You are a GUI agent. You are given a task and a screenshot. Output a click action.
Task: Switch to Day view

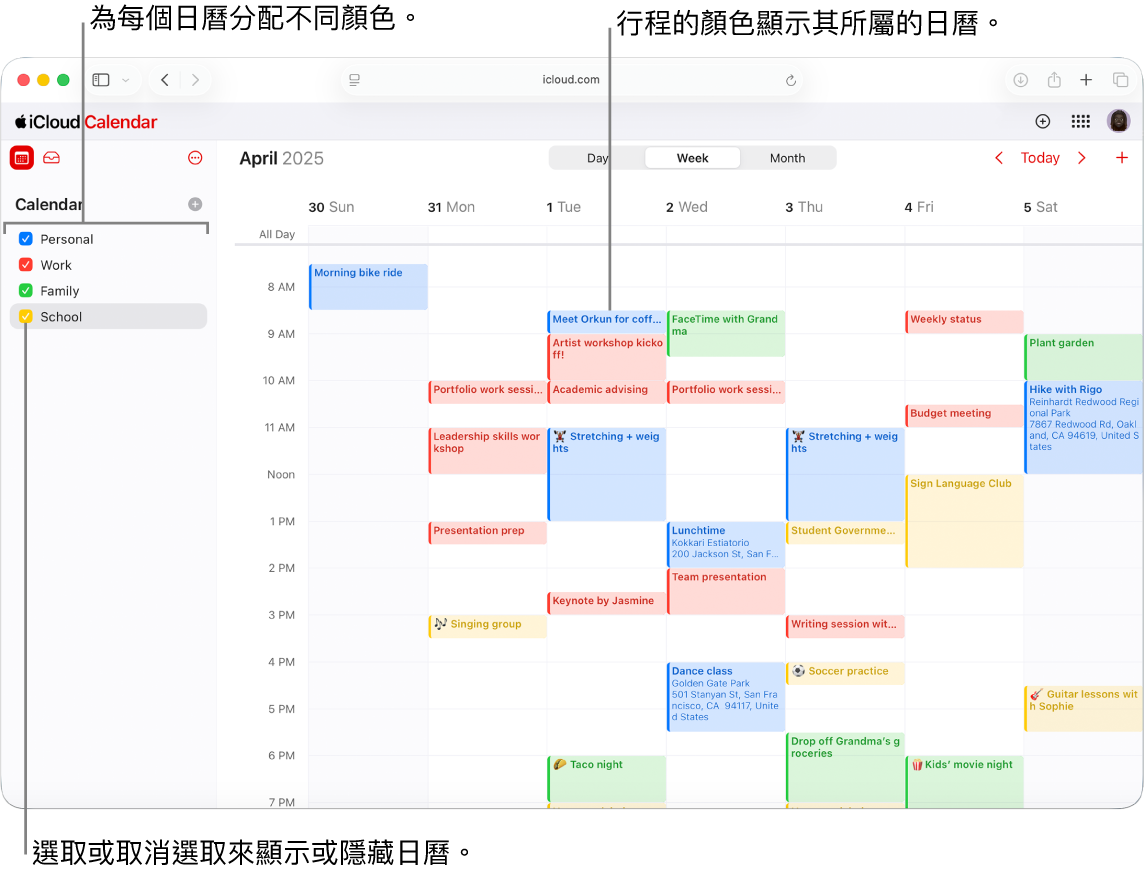[598, 157]
